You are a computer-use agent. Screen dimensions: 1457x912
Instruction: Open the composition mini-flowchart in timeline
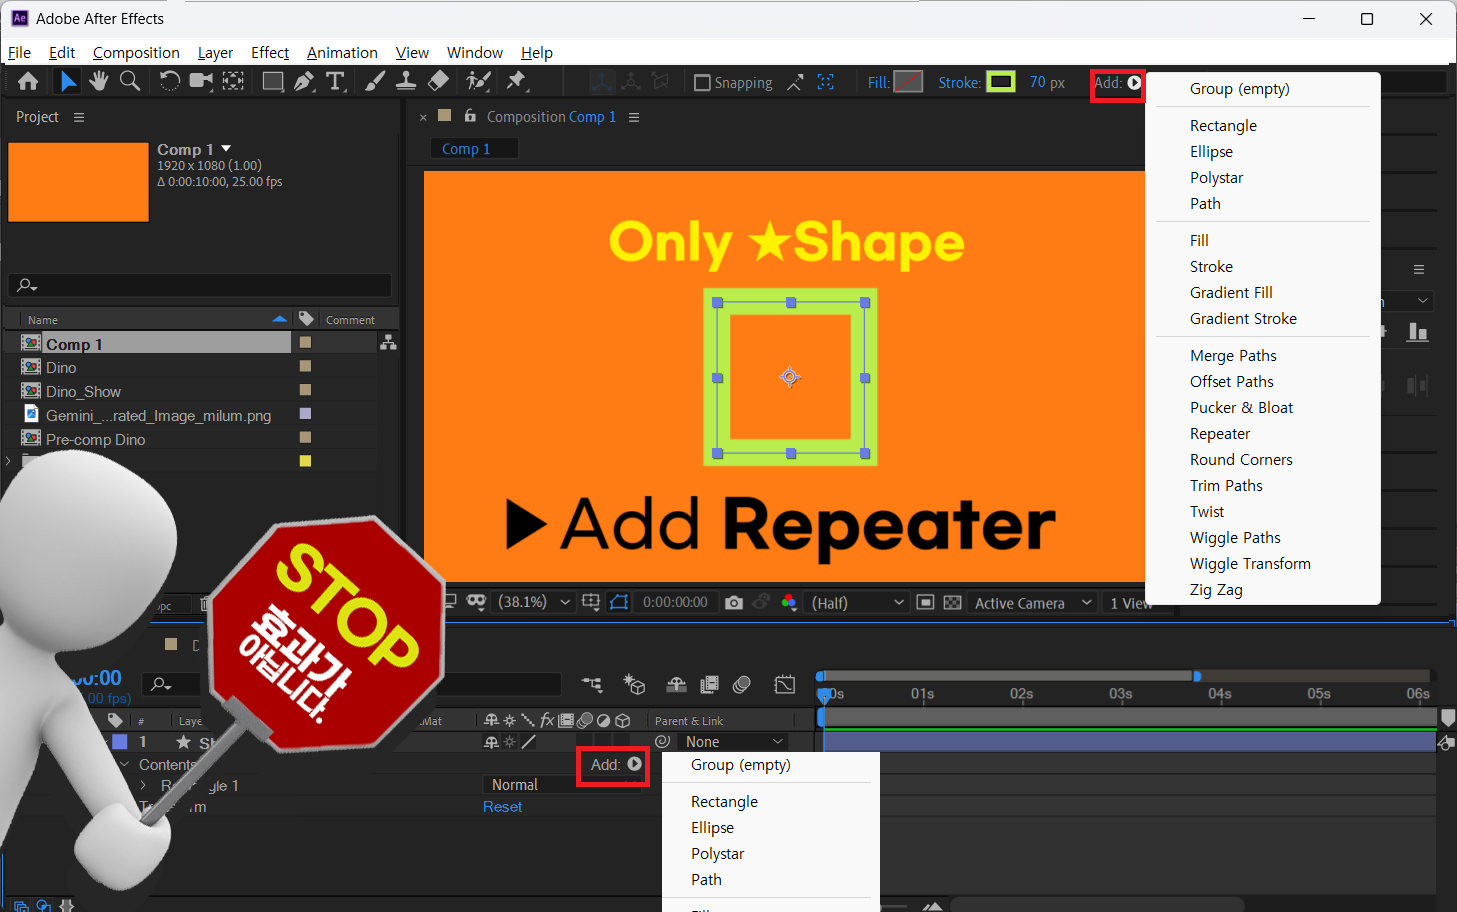click(x=592, y=684)
